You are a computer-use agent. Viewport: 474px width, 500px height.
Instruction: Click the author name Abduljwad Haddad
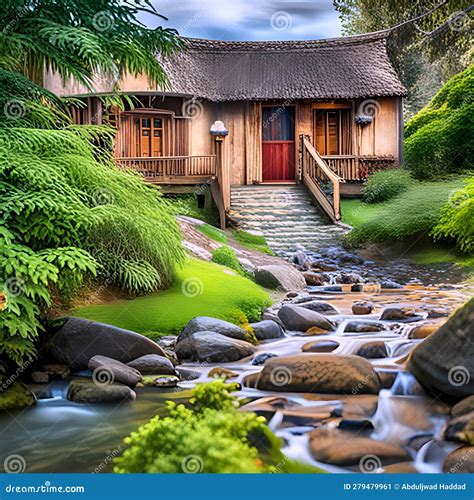pyautogui.click(x=433, y=487)
